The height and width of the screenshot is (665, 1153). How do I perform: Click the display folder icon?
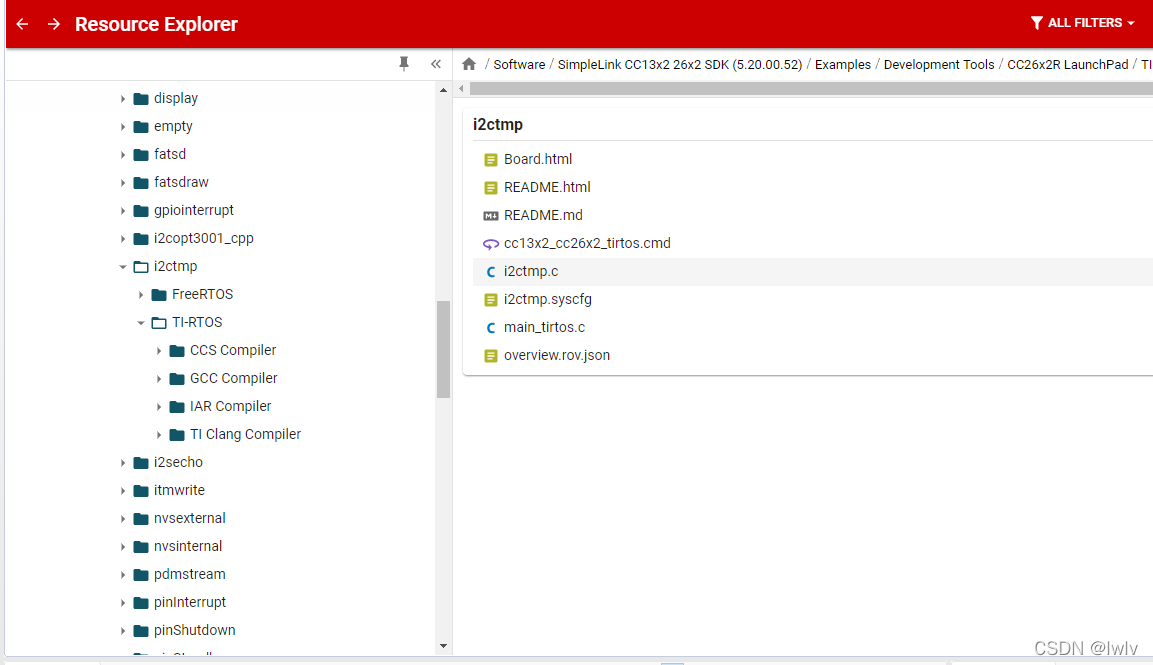click(141, 99)
